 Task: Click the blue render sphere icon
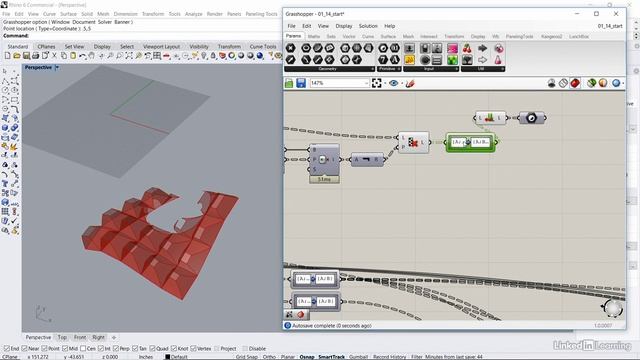tap(260, 56)
